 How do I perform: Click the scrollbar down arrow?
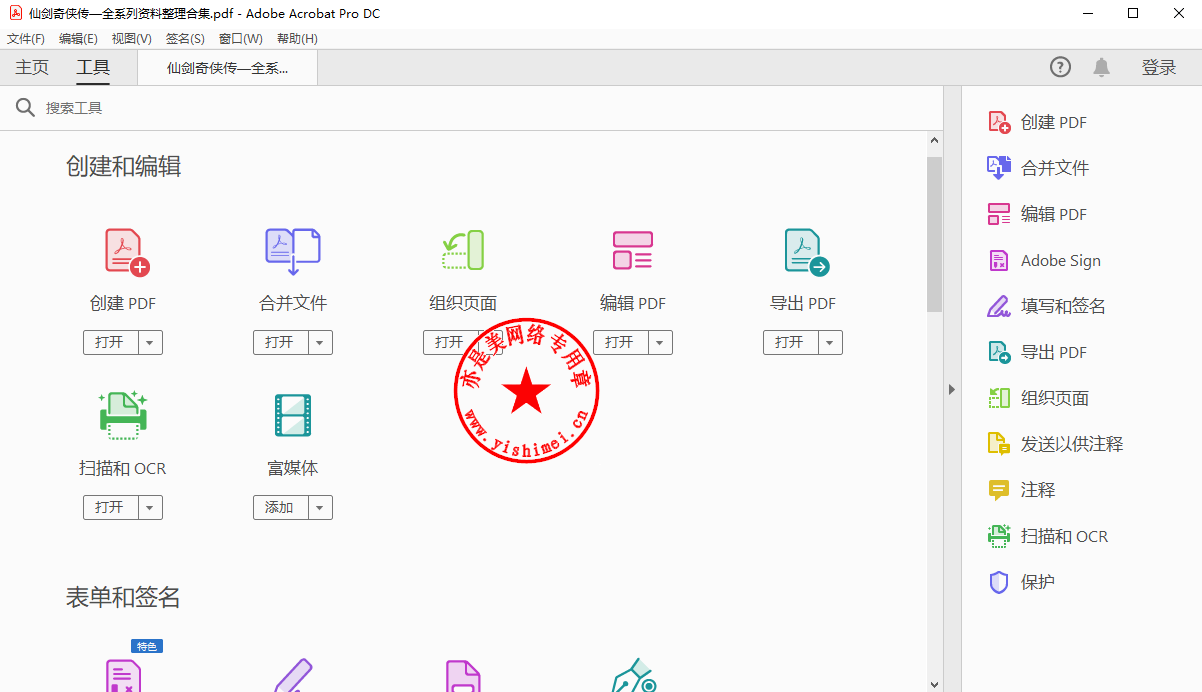(x=934, y=684)
